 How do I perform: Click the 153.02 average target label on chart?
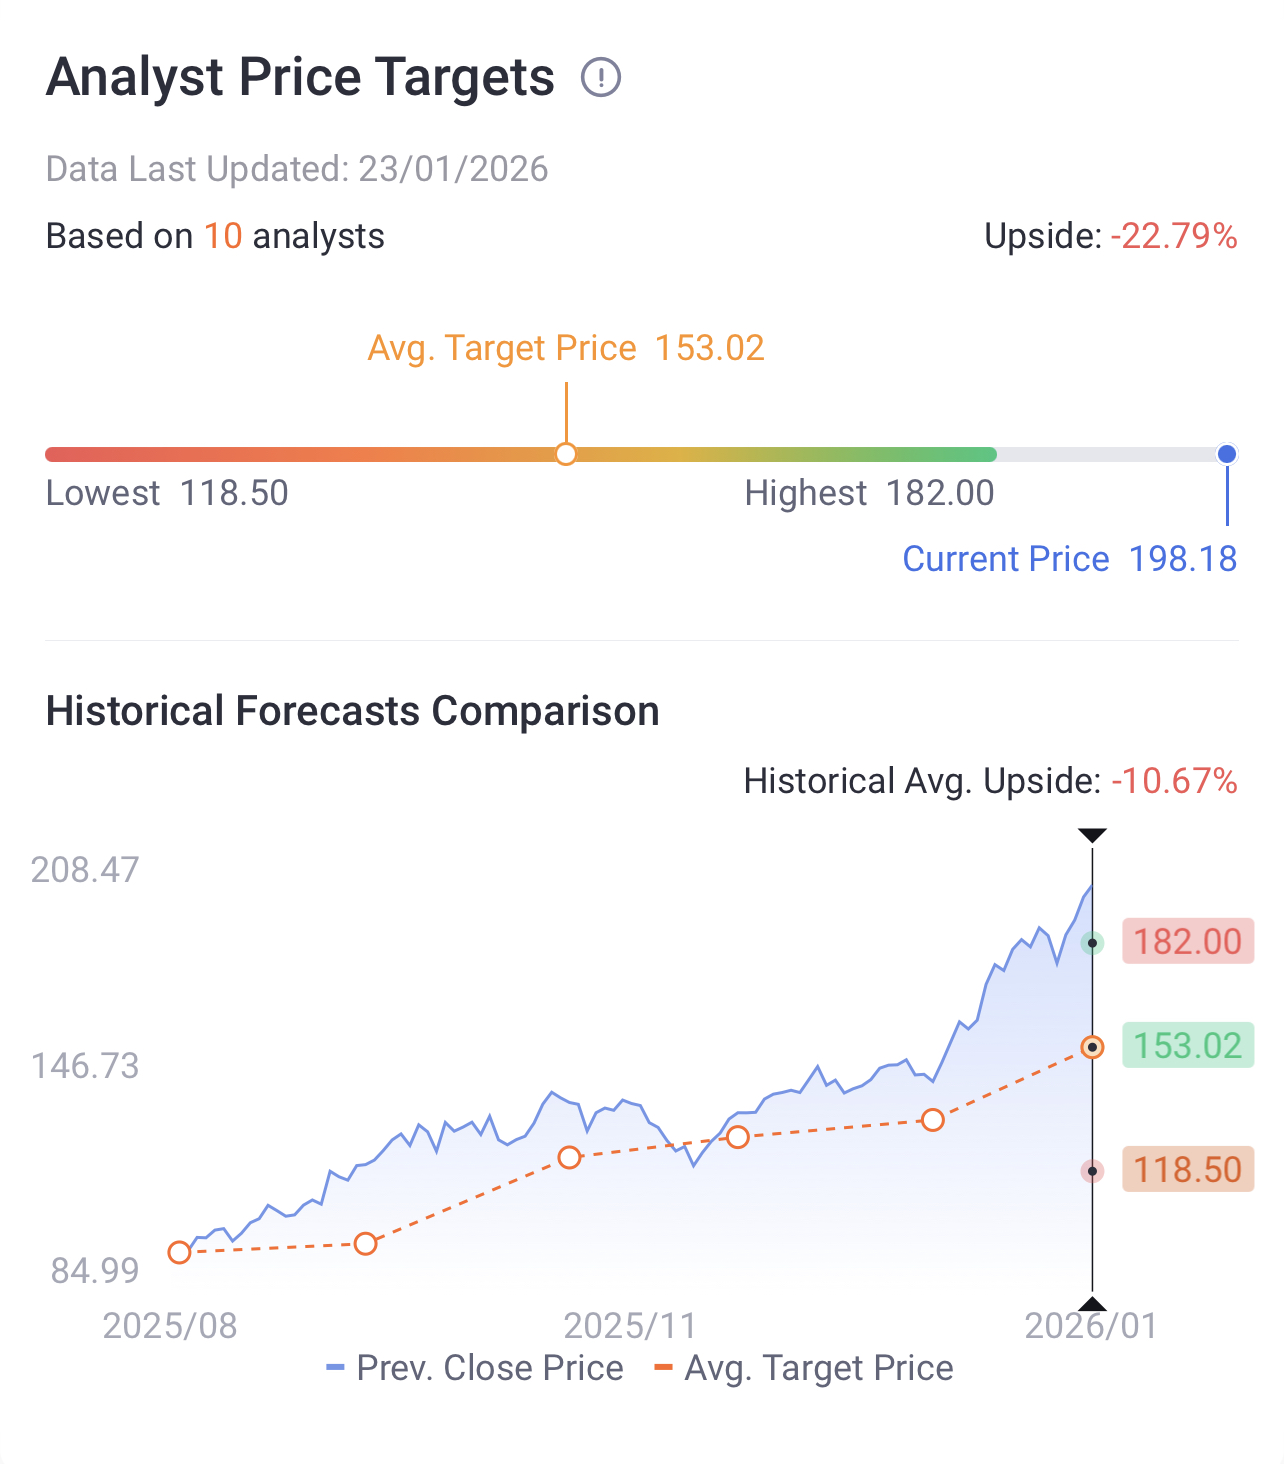coord(1187,1045)
